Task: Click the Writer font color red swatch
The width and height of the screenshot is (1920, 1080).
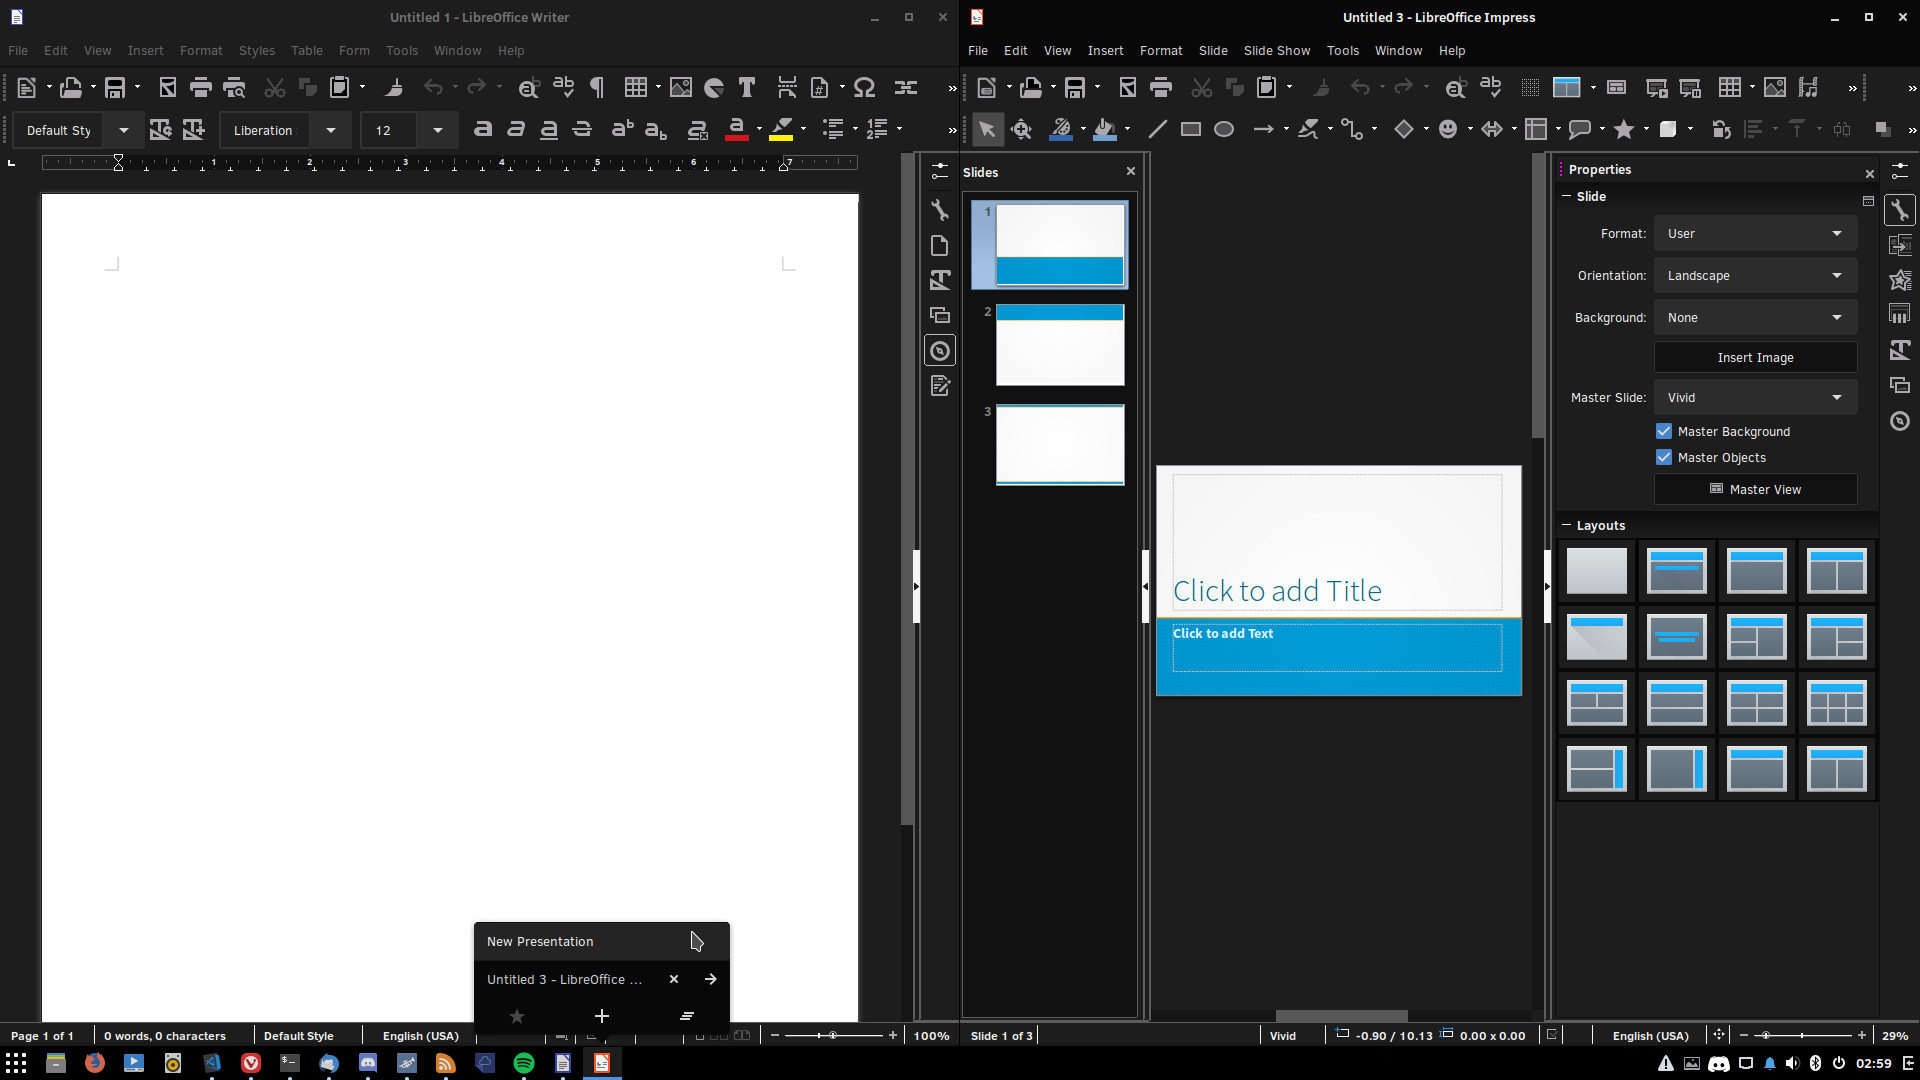Action: point(736,129)
